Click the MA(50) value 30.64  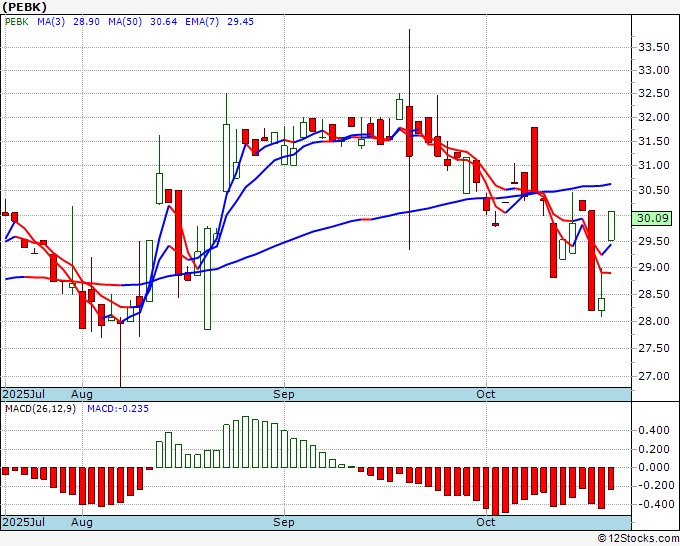click(x=163, y=22)
